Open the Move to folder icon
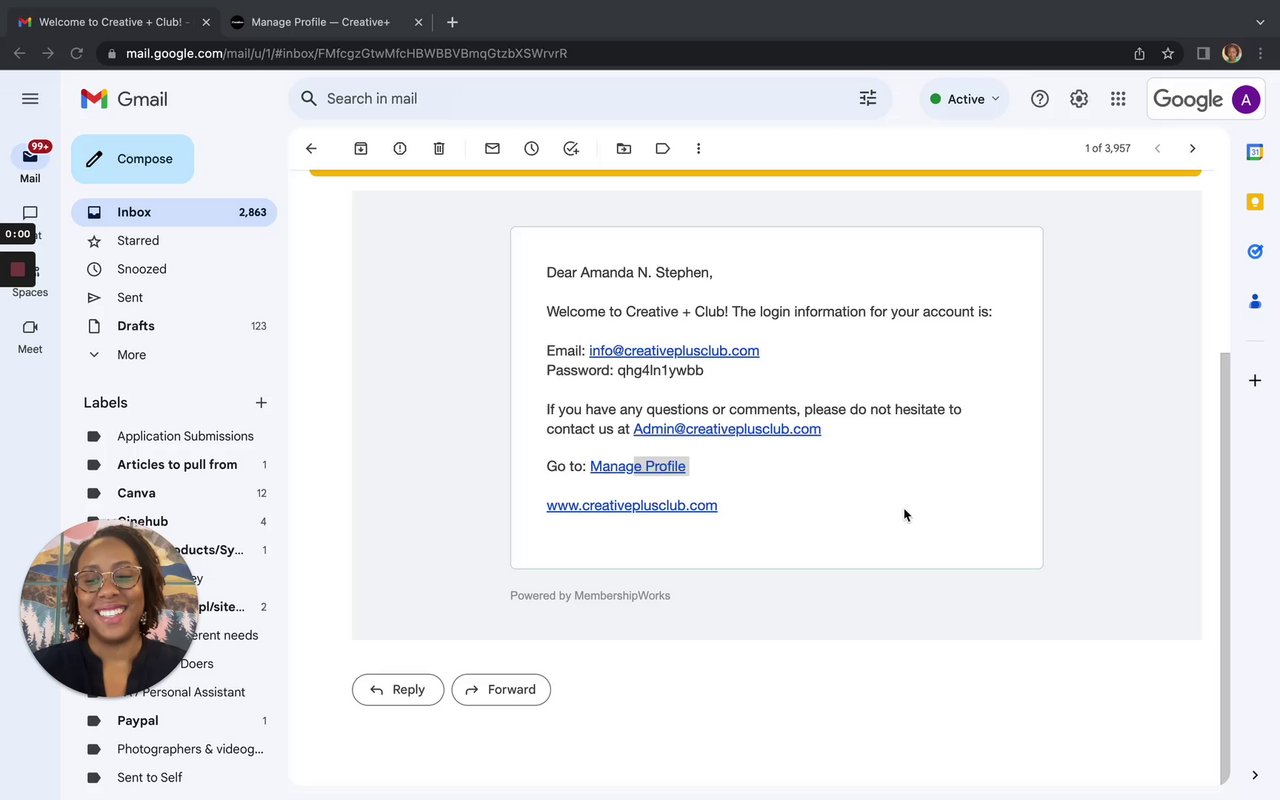The height and width of the screenshot is (800, 1280). coord(624,148)
